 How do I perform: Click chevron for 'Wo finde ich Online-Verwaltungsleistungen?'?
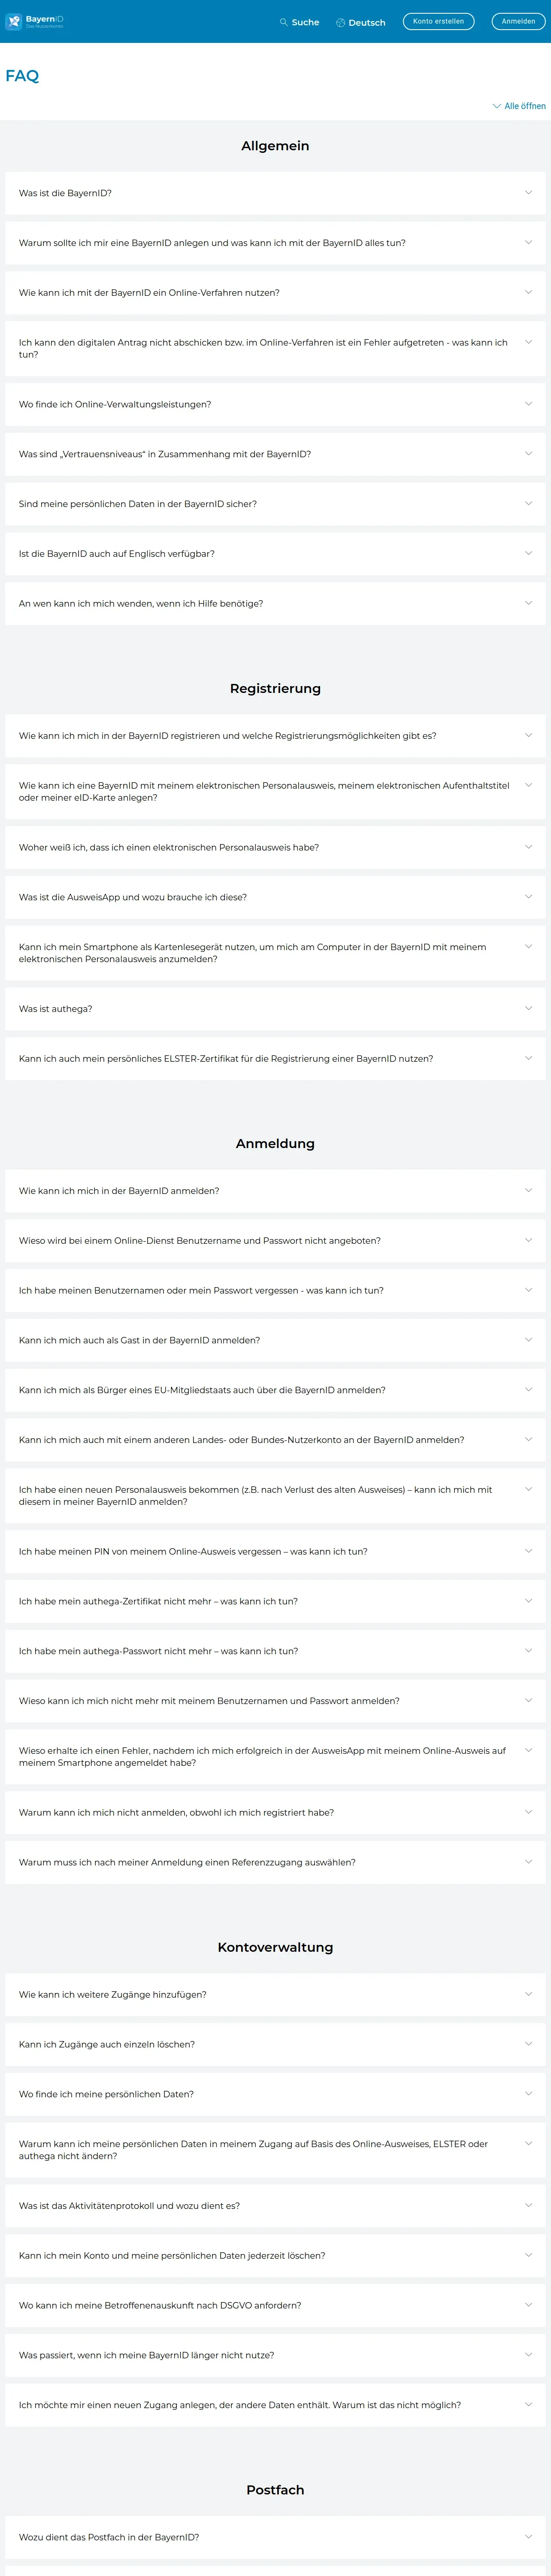point(528,404)
